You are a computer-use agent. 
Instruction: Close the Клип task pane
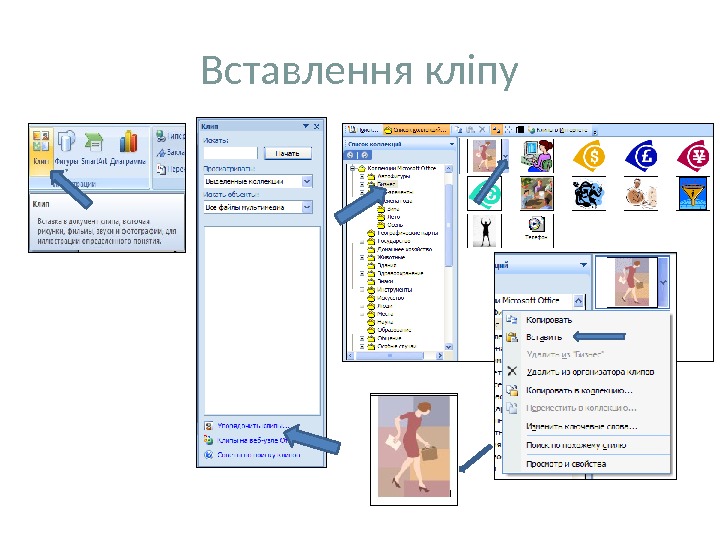point(317,126)
